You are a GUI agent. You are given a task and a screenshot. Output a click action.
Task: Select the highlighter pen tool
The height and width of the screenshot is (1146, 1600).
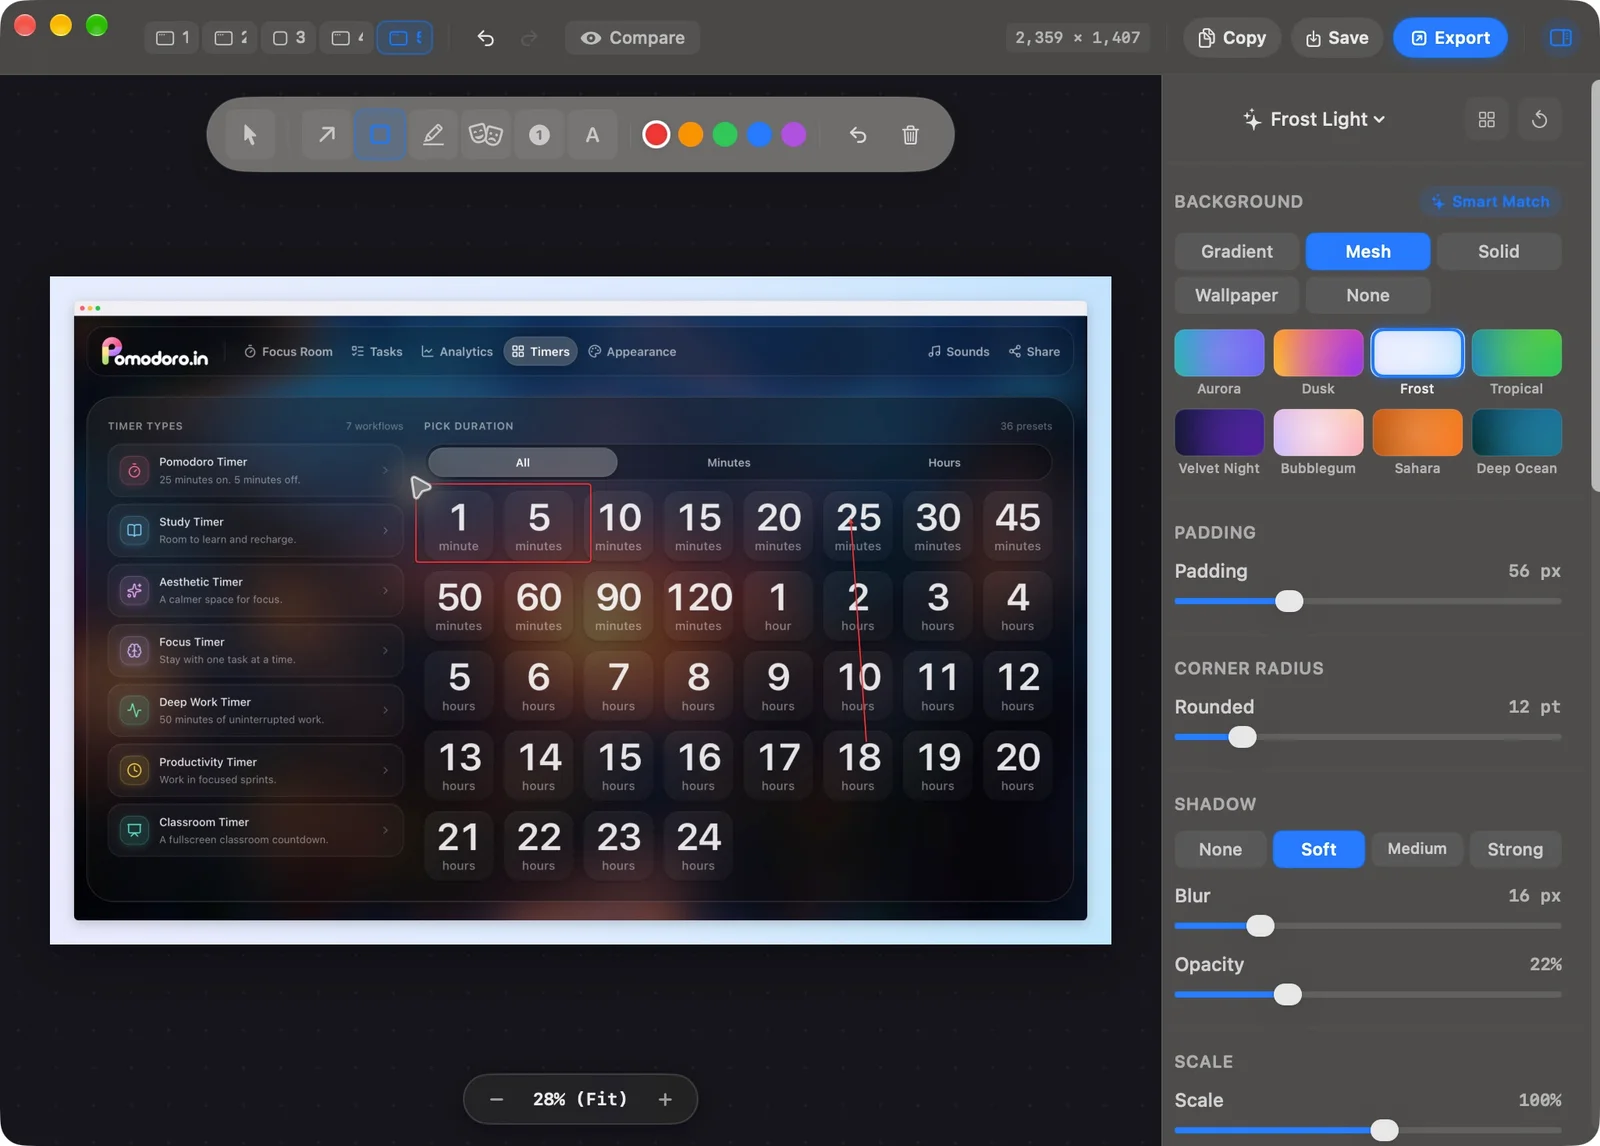click(x=433, y=134)
